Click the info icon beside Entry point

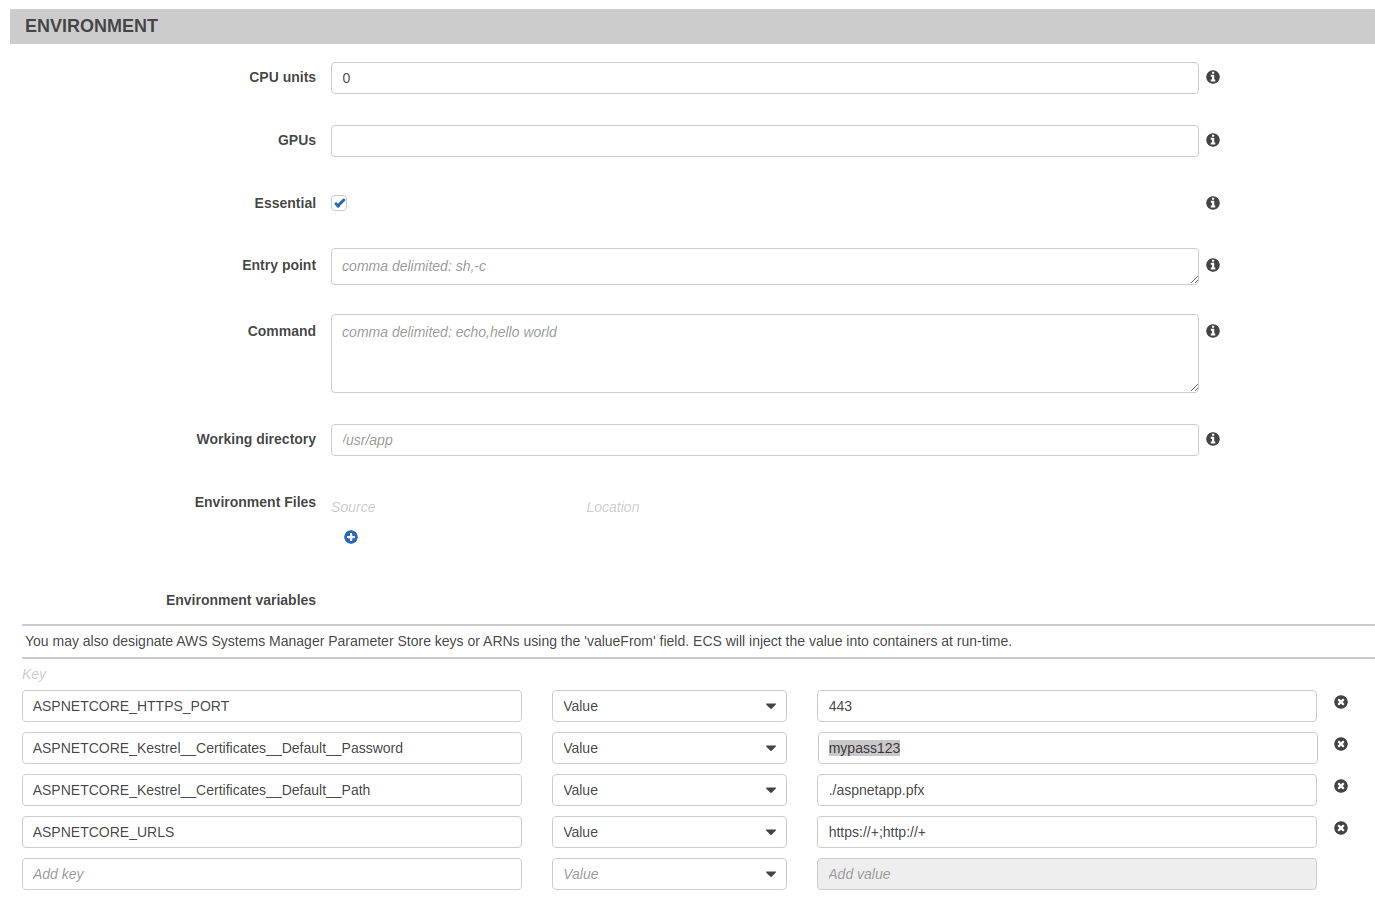coord(1212,265)
